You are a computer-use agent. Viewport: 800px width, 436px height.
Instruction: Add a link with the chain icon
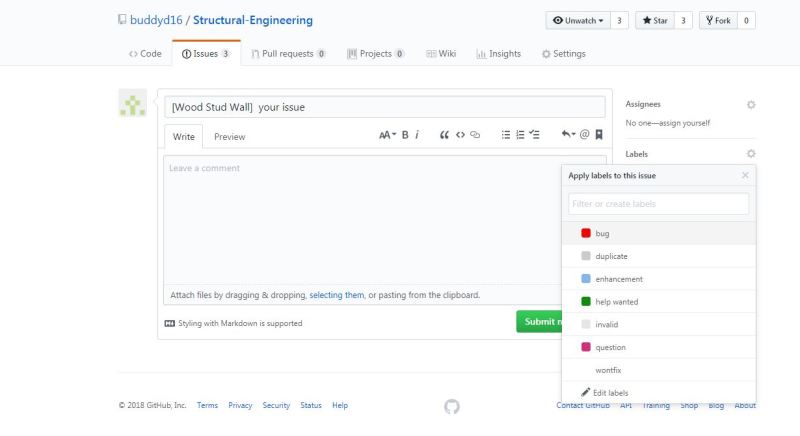(x=475, y=135)
